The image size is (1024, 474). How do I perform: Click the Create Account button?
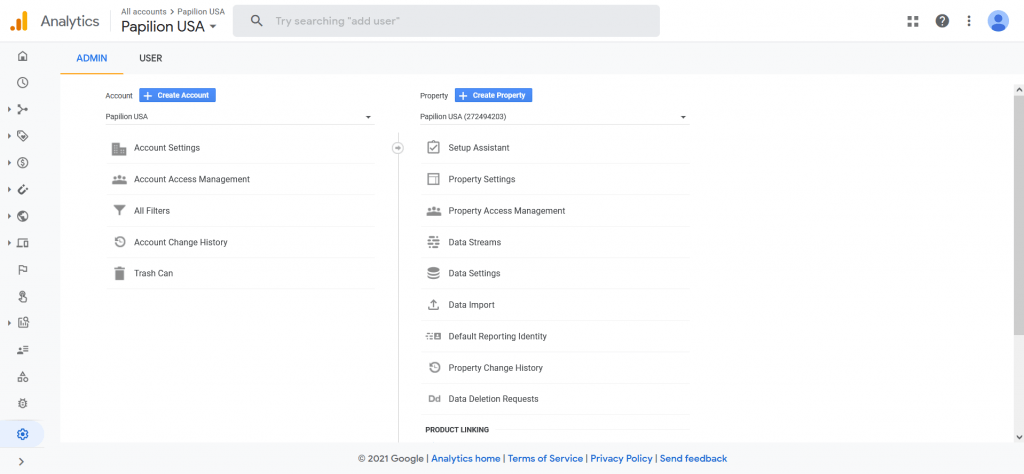pyautogui.click(x=177, y=95)
